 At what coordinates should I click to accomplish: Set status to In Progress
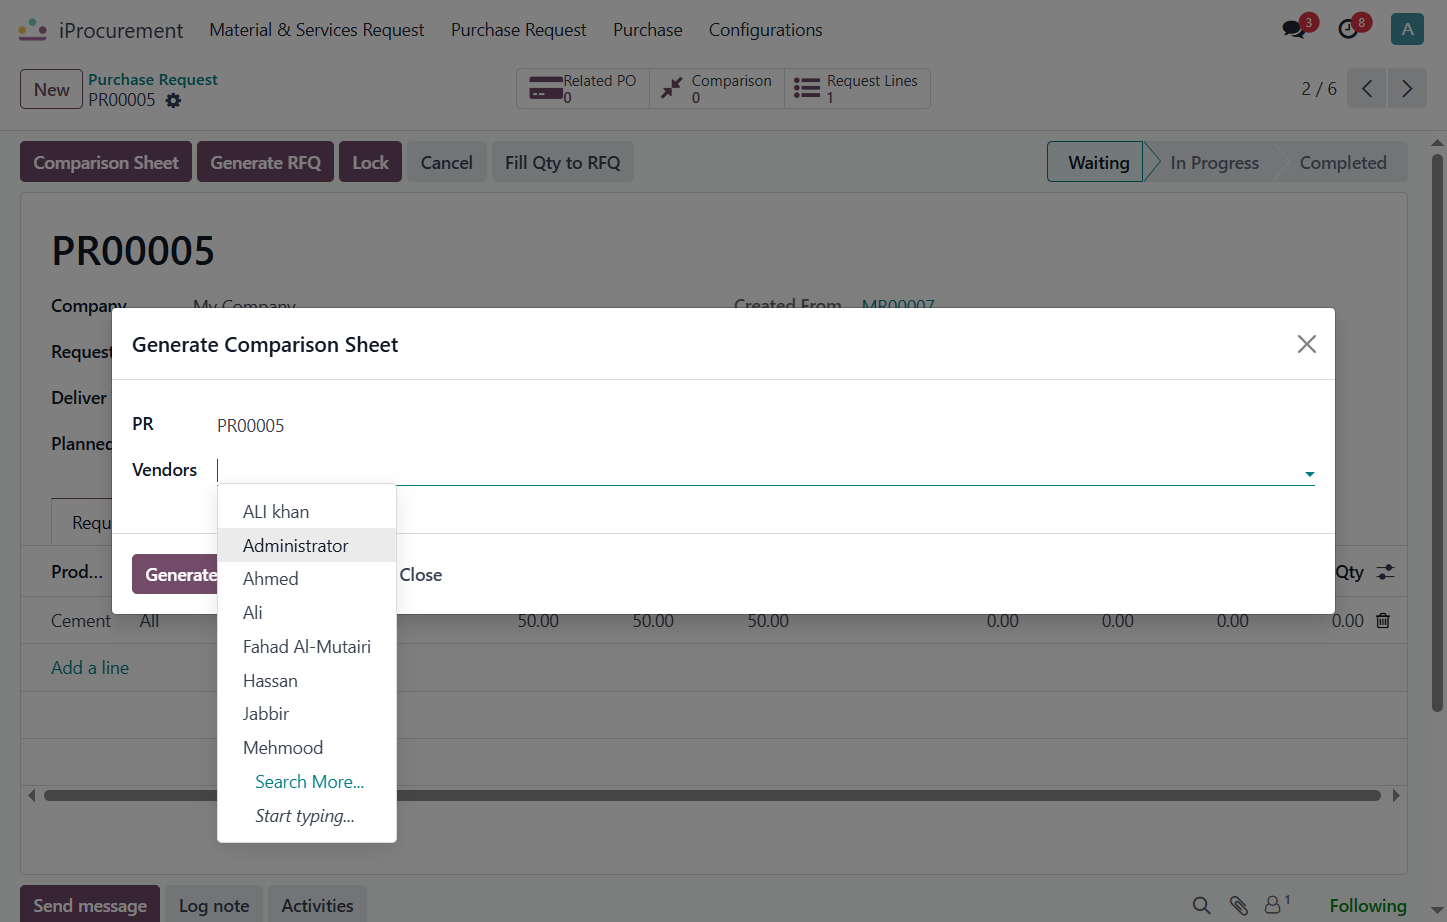pyautogui.click(x=1214, y=162)
